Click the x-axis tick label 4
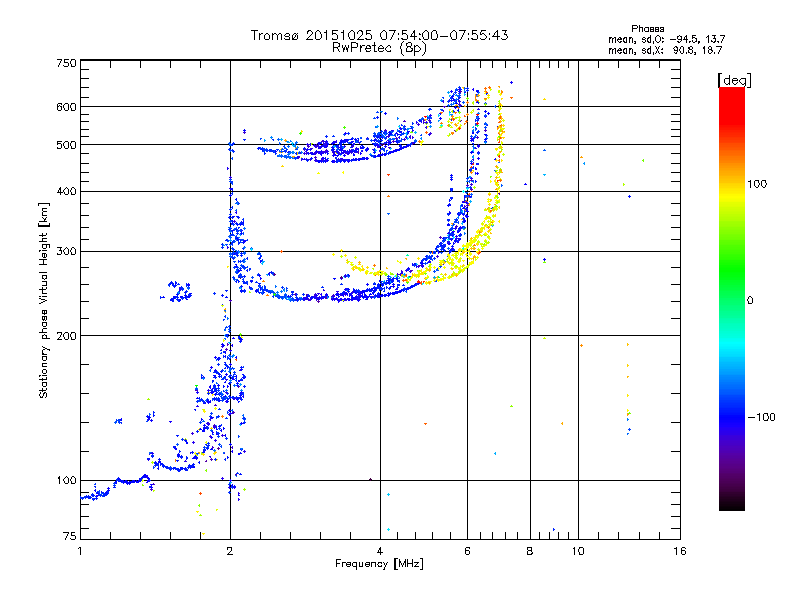 pyautogui.click(x=380, y=550)
